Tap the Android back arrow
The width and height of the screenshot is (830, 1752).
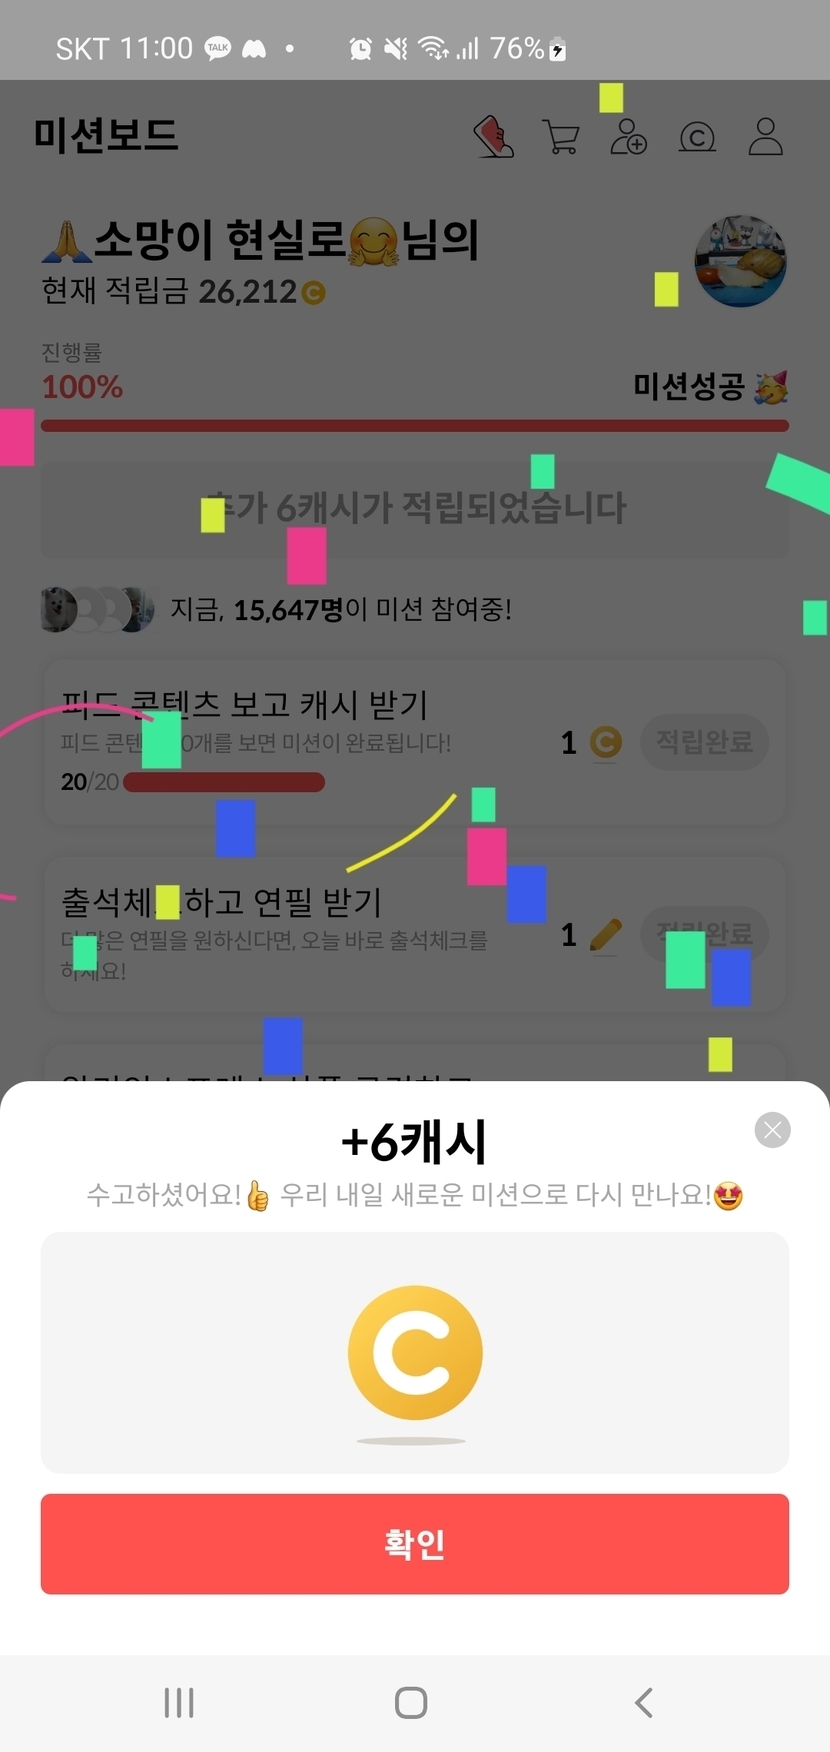tap(644, 1703)
